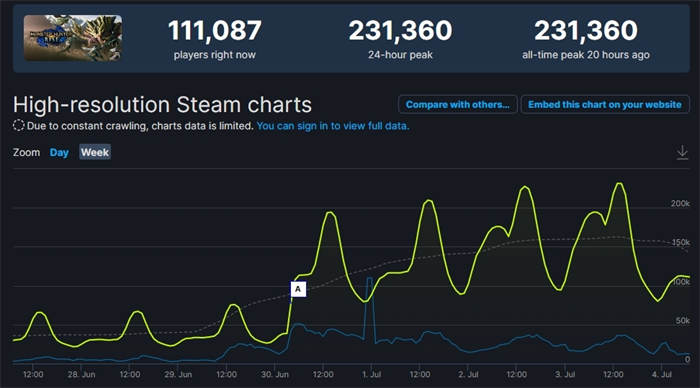The image size is (700, 388).
Task: Follow the sign in to view full data link
Action: 333,126
